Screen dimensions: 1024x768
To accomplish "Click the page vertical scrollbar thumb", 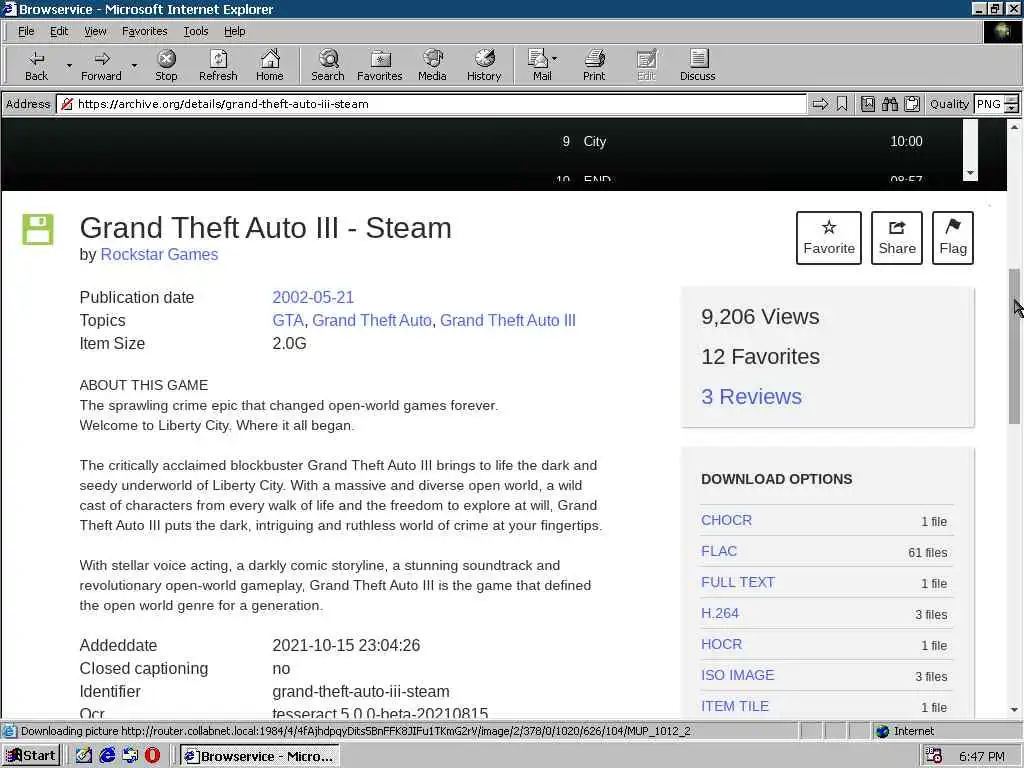I will click(1014, 346).
